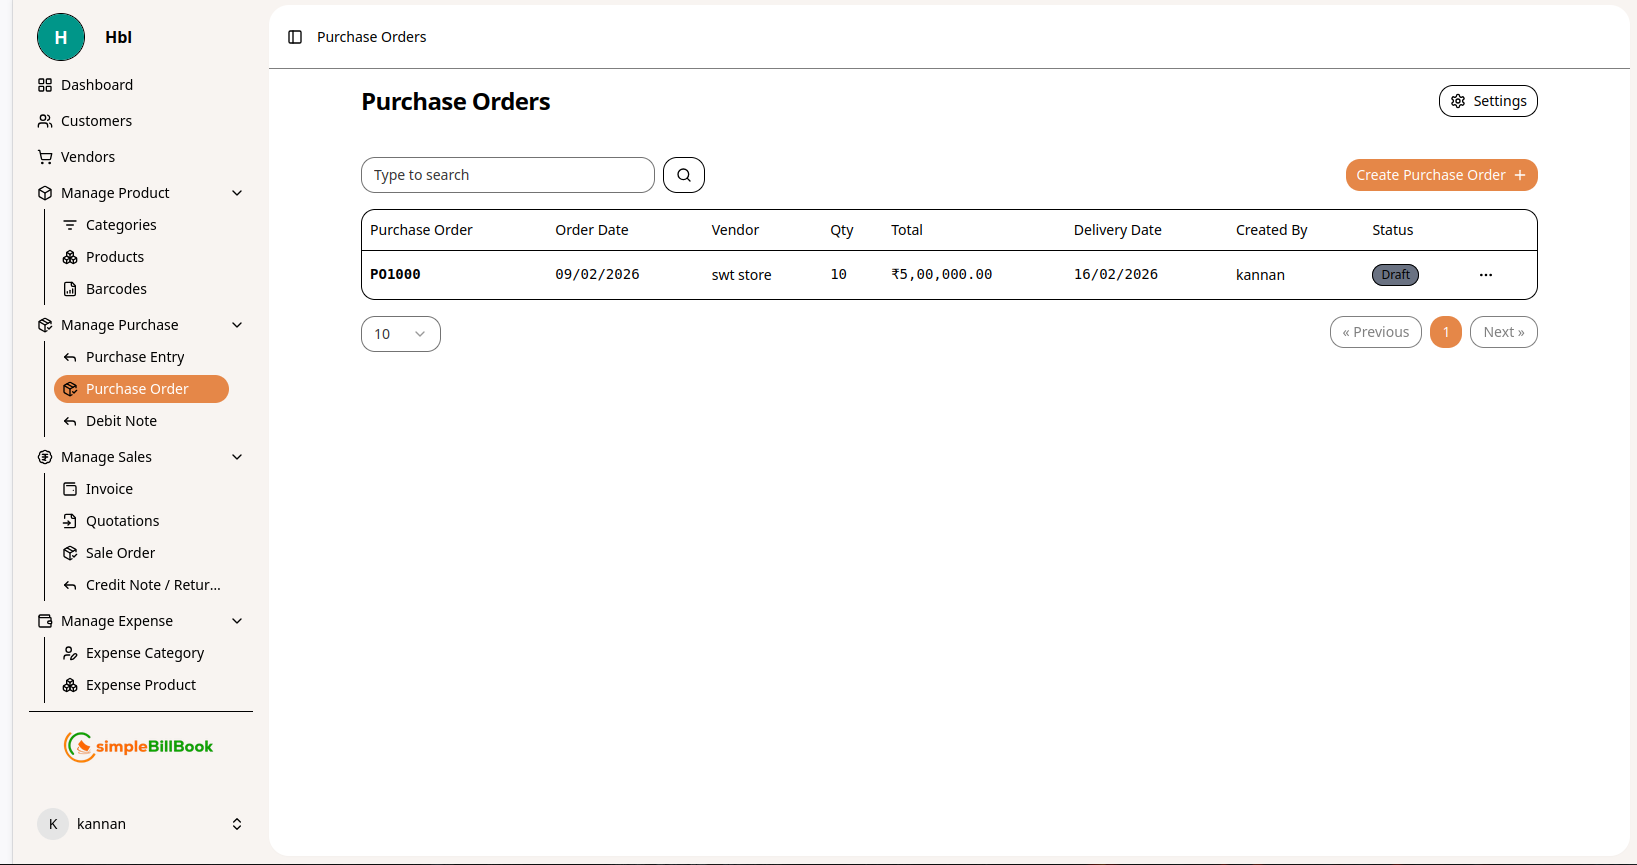Open the three-dot row actions menu
The height and width of the screenshot is (865, 1637).
coord(1486,275)
